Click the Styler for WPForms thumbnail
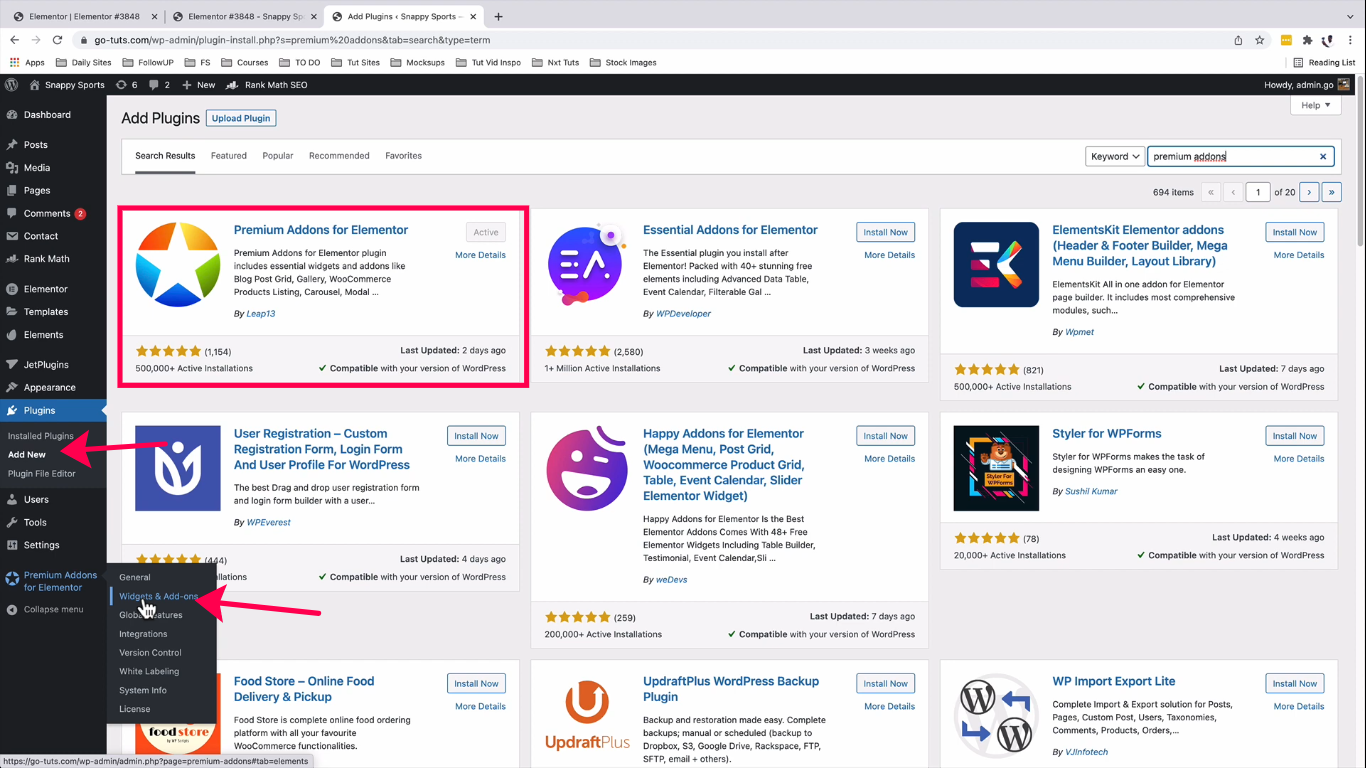 997,469
